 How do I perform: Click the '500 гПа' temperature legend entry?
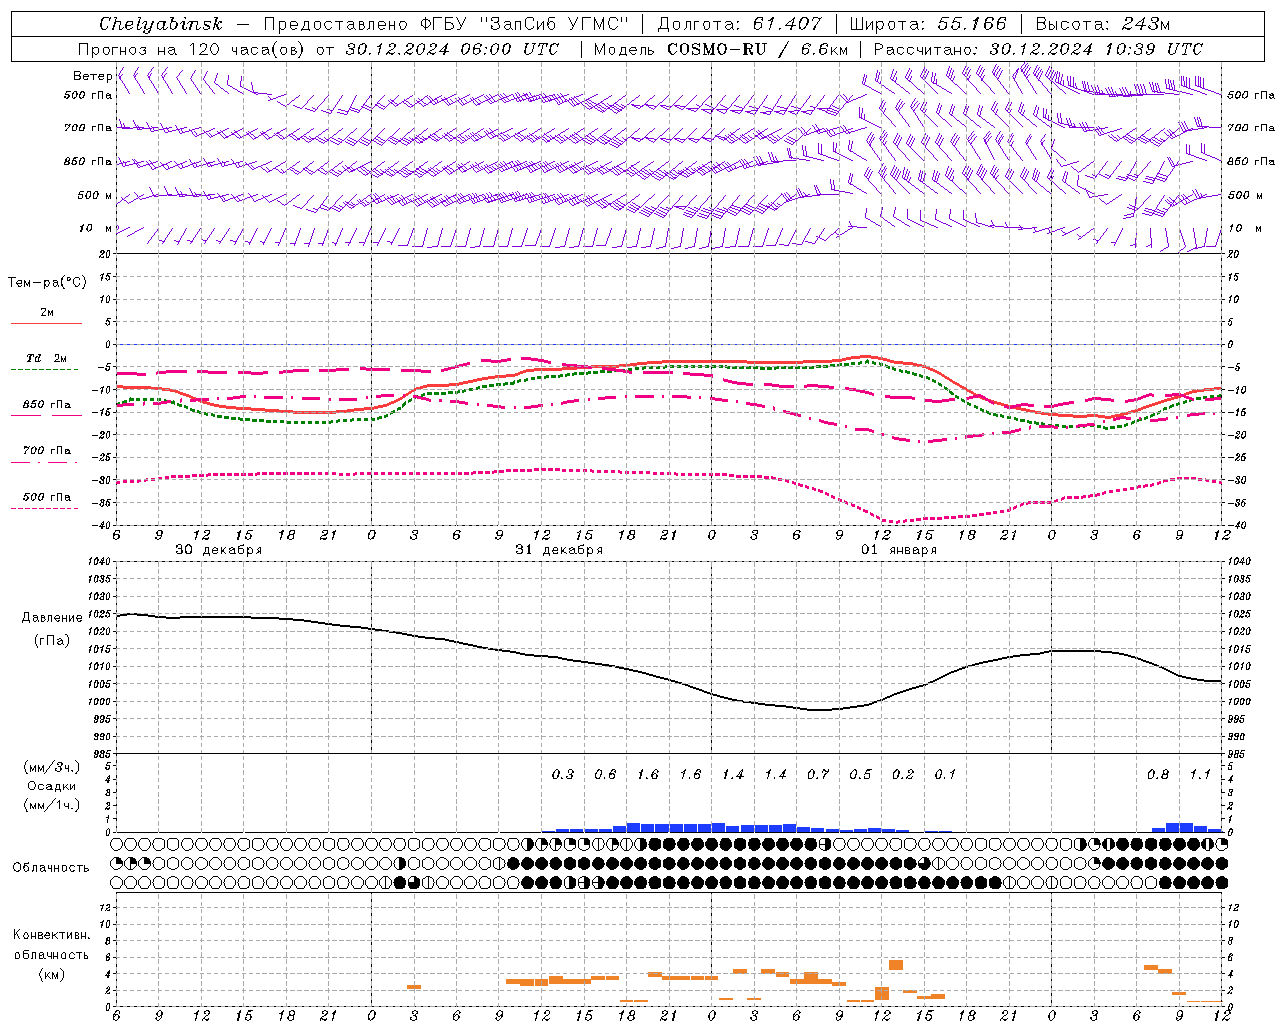tap(47, 497)
